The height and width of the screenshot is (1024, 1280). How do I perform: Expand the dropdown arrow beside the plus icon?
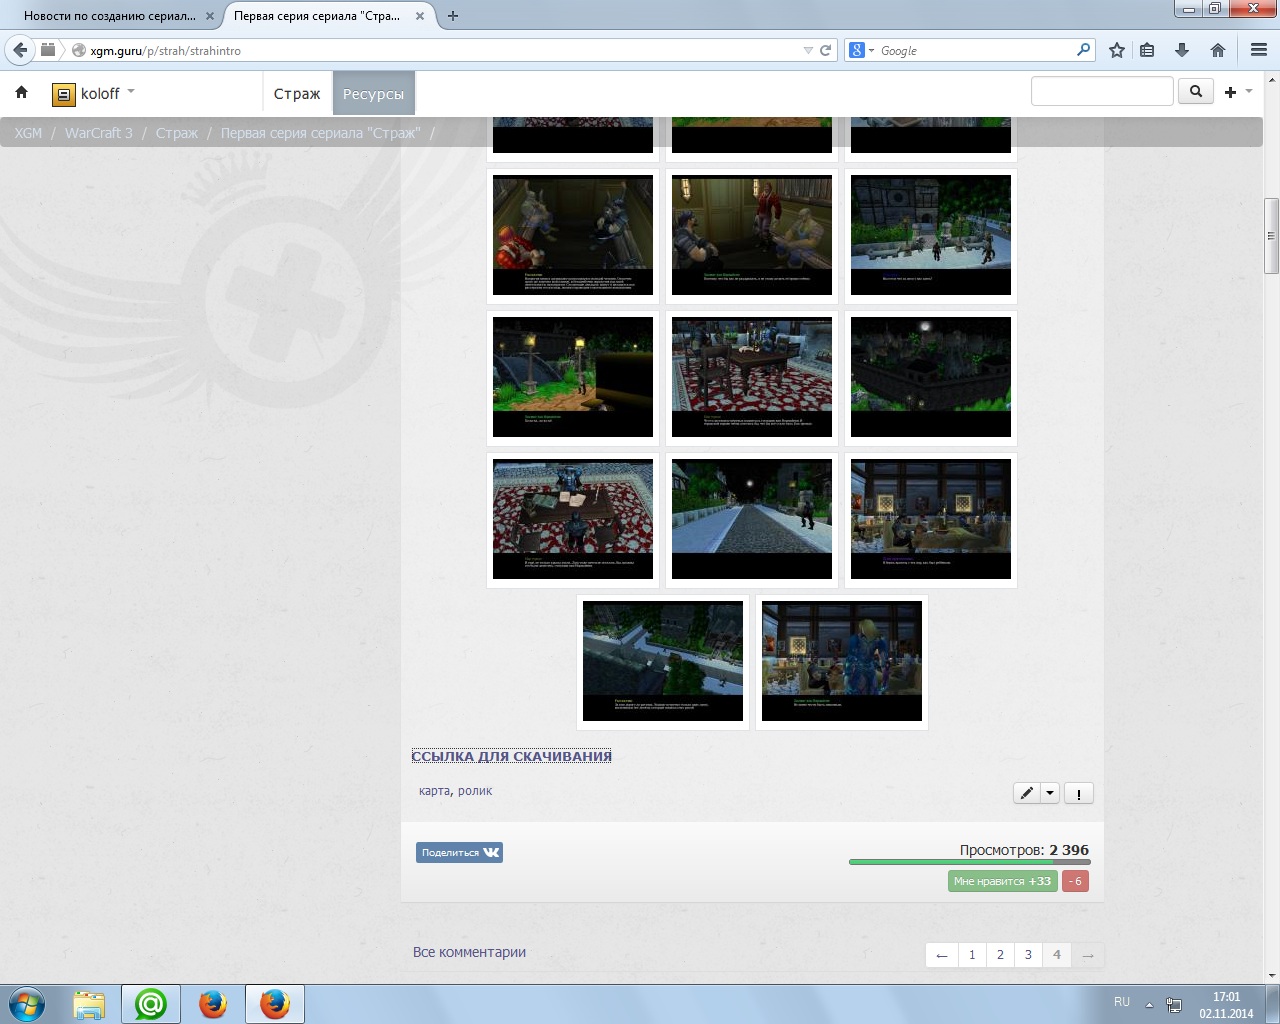[1249, 92]
